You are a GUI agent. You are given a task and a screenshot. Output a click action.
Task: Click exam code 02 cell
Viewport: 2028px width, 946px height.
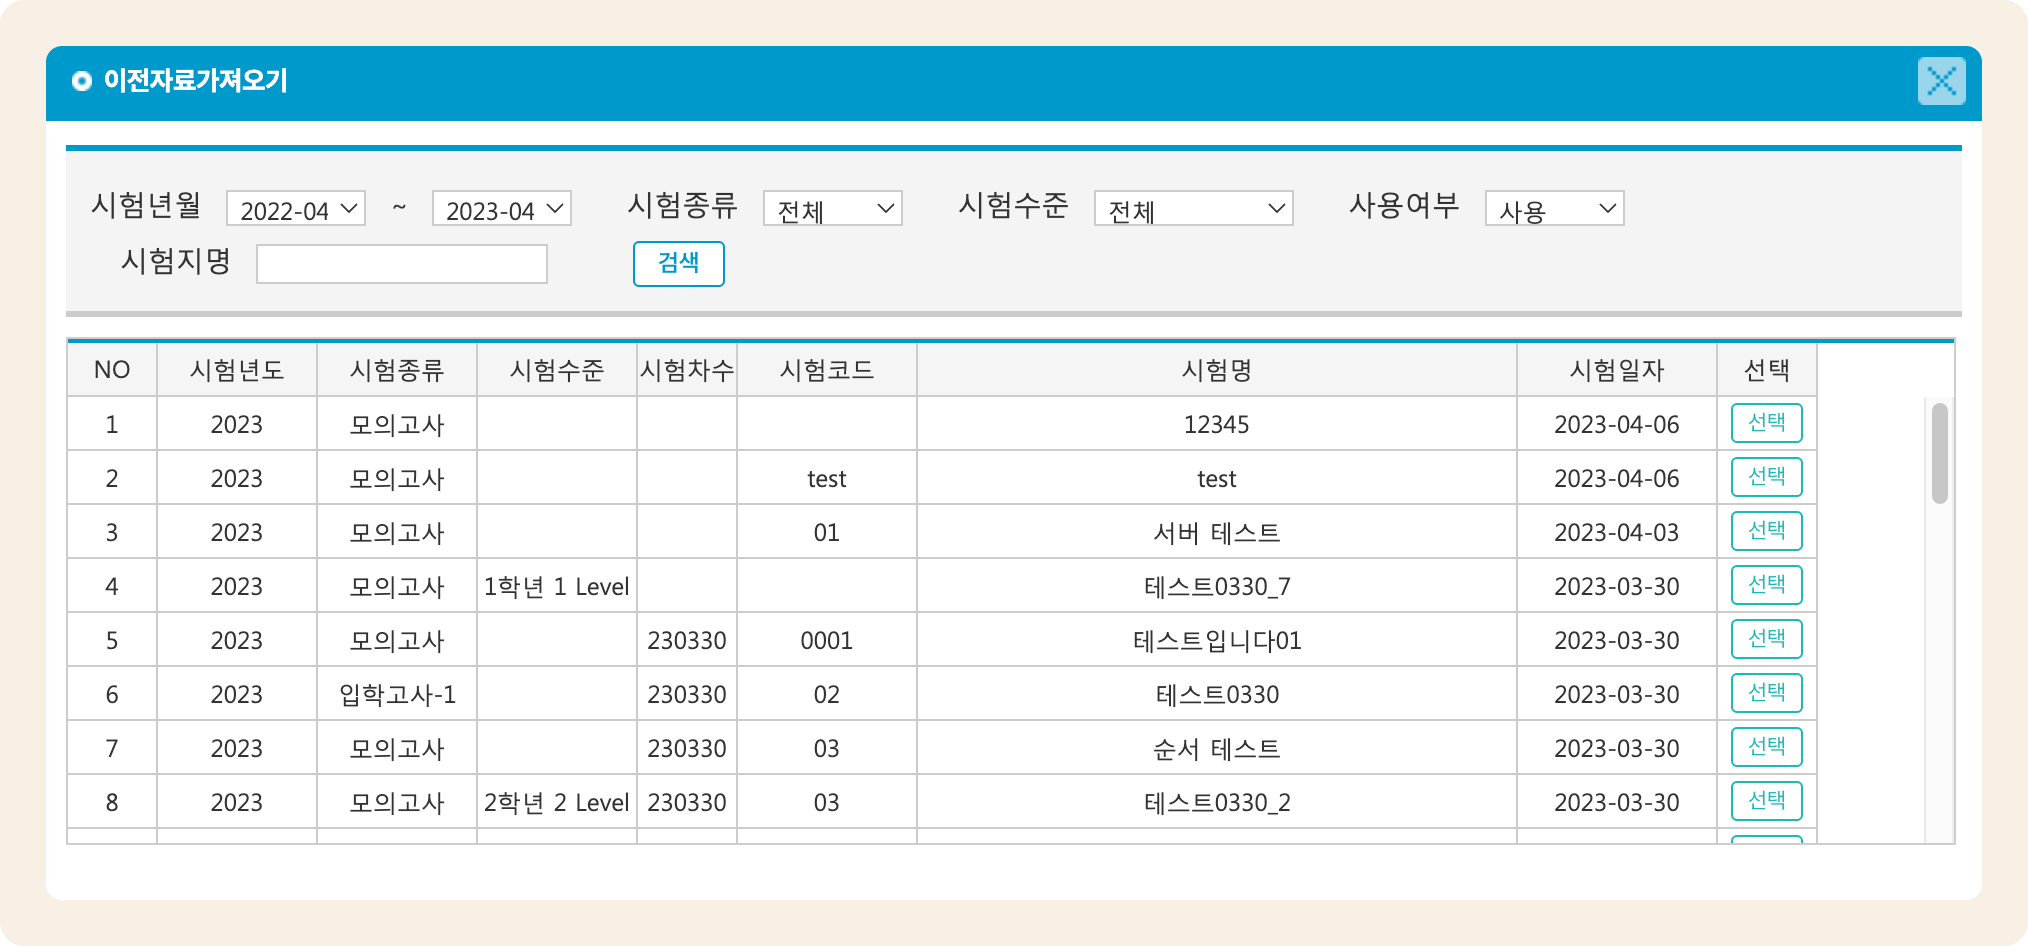point(827,694)
